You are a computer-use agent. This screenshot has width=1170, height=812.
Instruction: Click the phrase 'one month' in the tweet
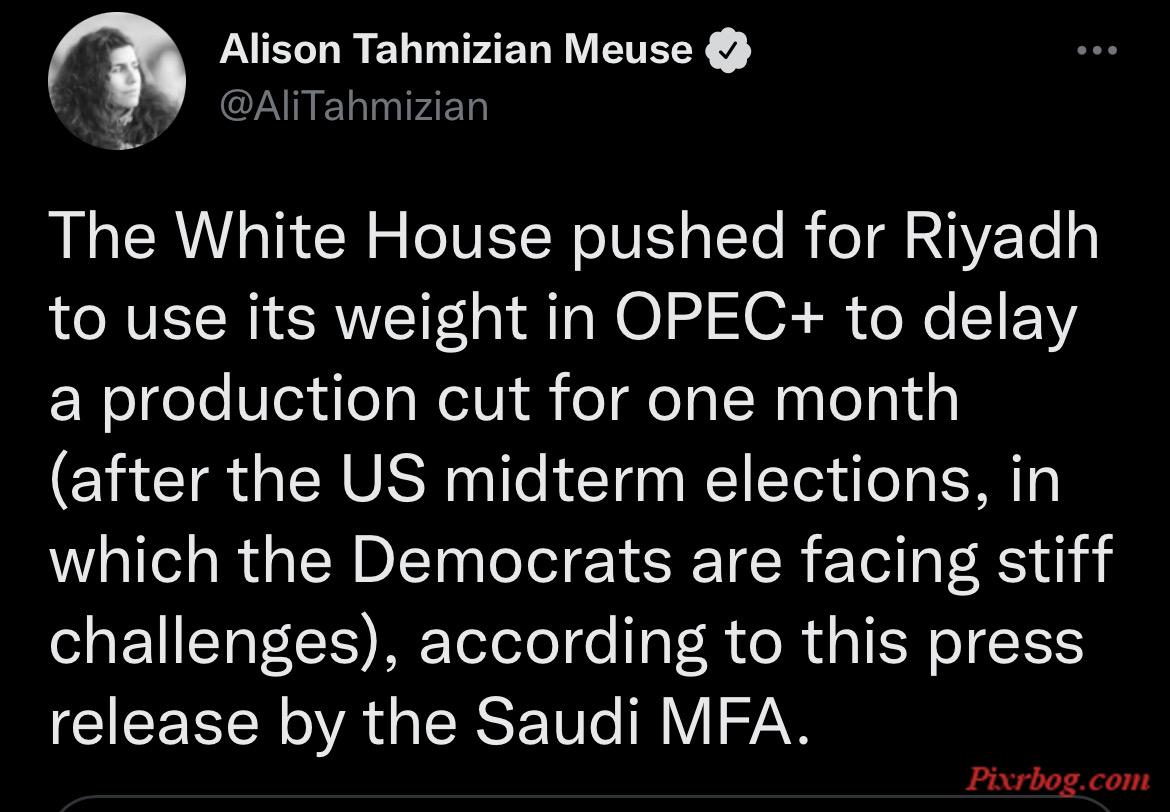803,398
